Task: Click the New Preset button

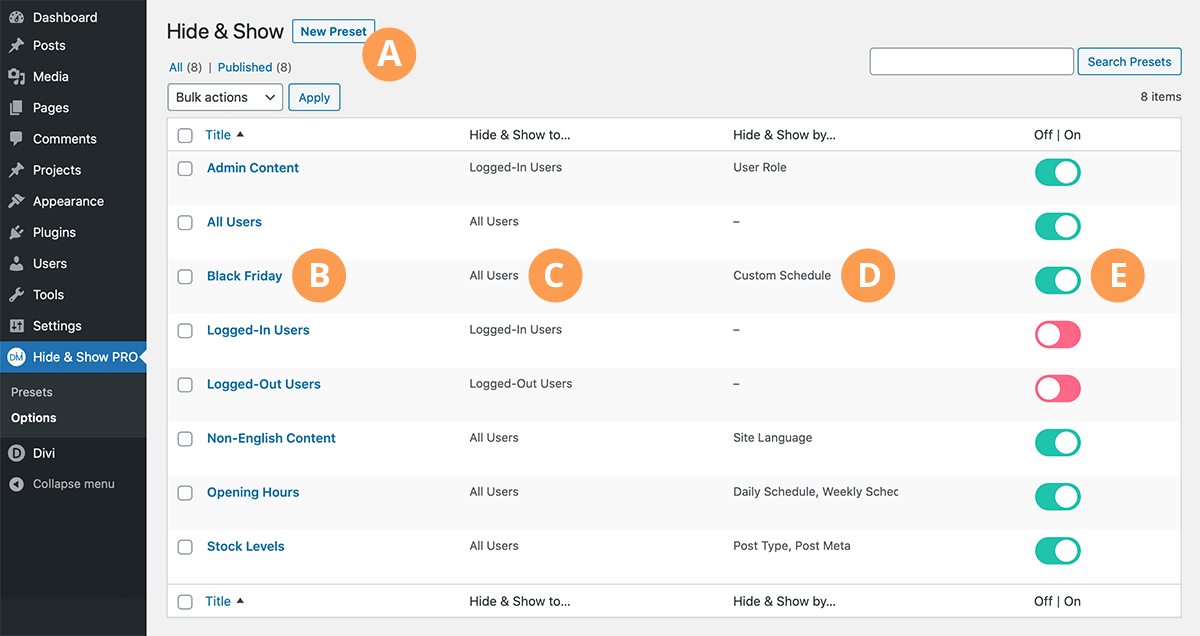Action: pos(334,31)
